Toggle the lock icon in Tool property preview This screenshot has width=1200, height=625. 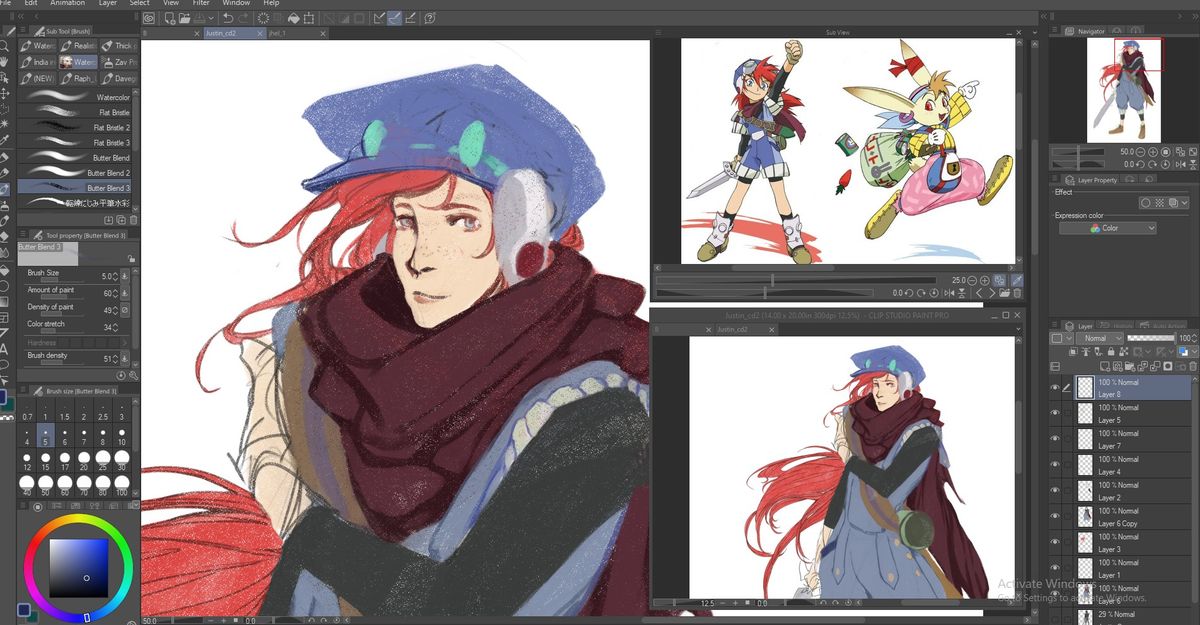tap(131, 259)
